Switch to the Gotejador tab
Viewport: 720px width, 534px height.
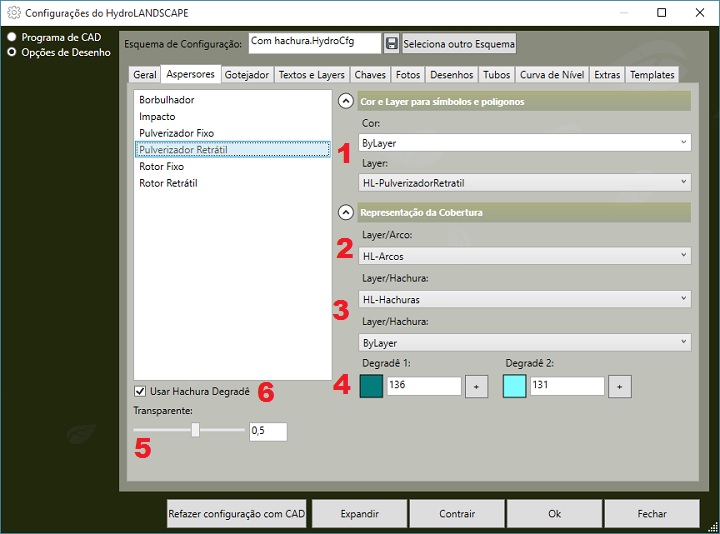coord(247,75)
